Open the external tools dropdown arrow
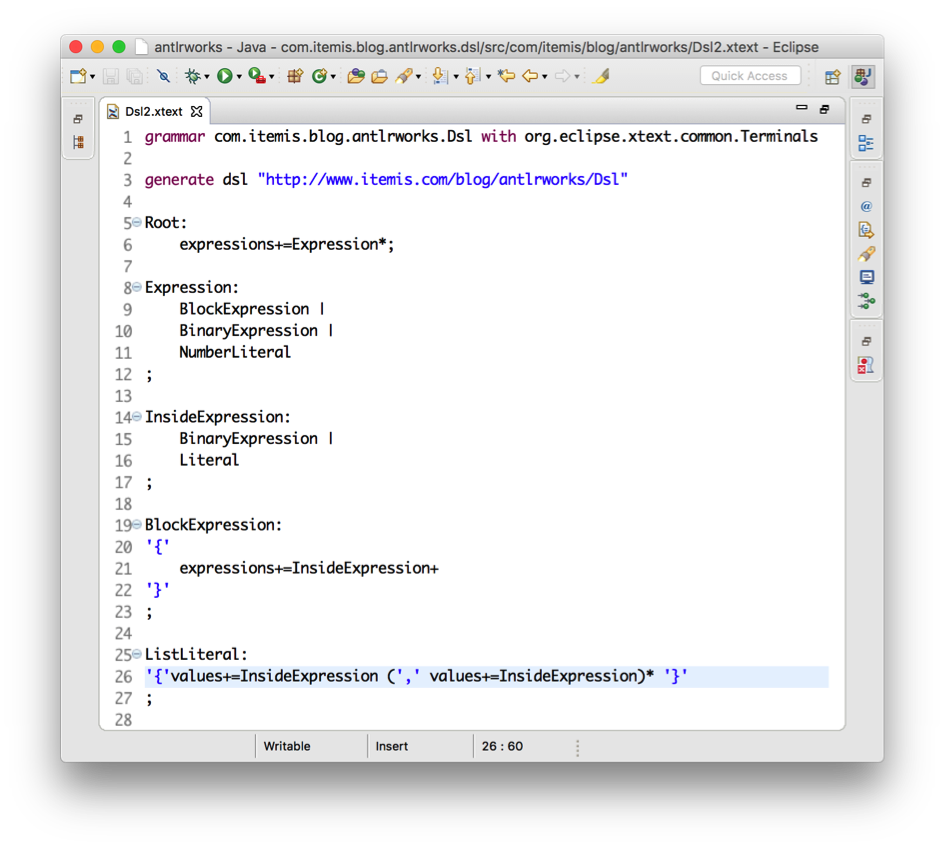Image resolution: width=945 pixels, height=849 pixels. (x=272, y=77)
